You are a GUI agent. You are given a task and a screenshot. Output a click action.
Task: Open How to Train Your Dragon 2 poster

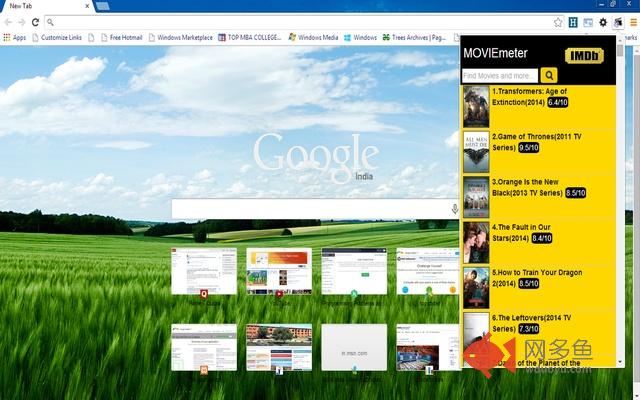(x=476, y=288)
